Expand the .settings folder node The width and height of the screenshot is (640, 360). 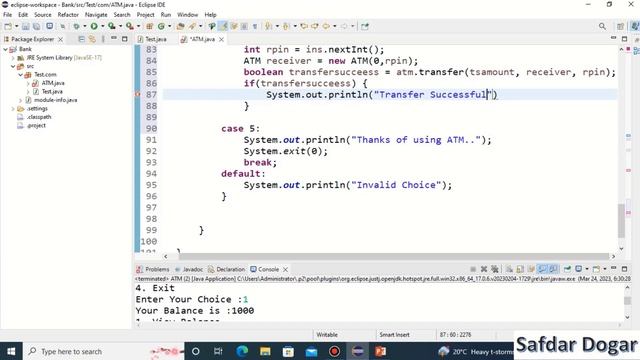pyautogui.click(x=13, y=109)
